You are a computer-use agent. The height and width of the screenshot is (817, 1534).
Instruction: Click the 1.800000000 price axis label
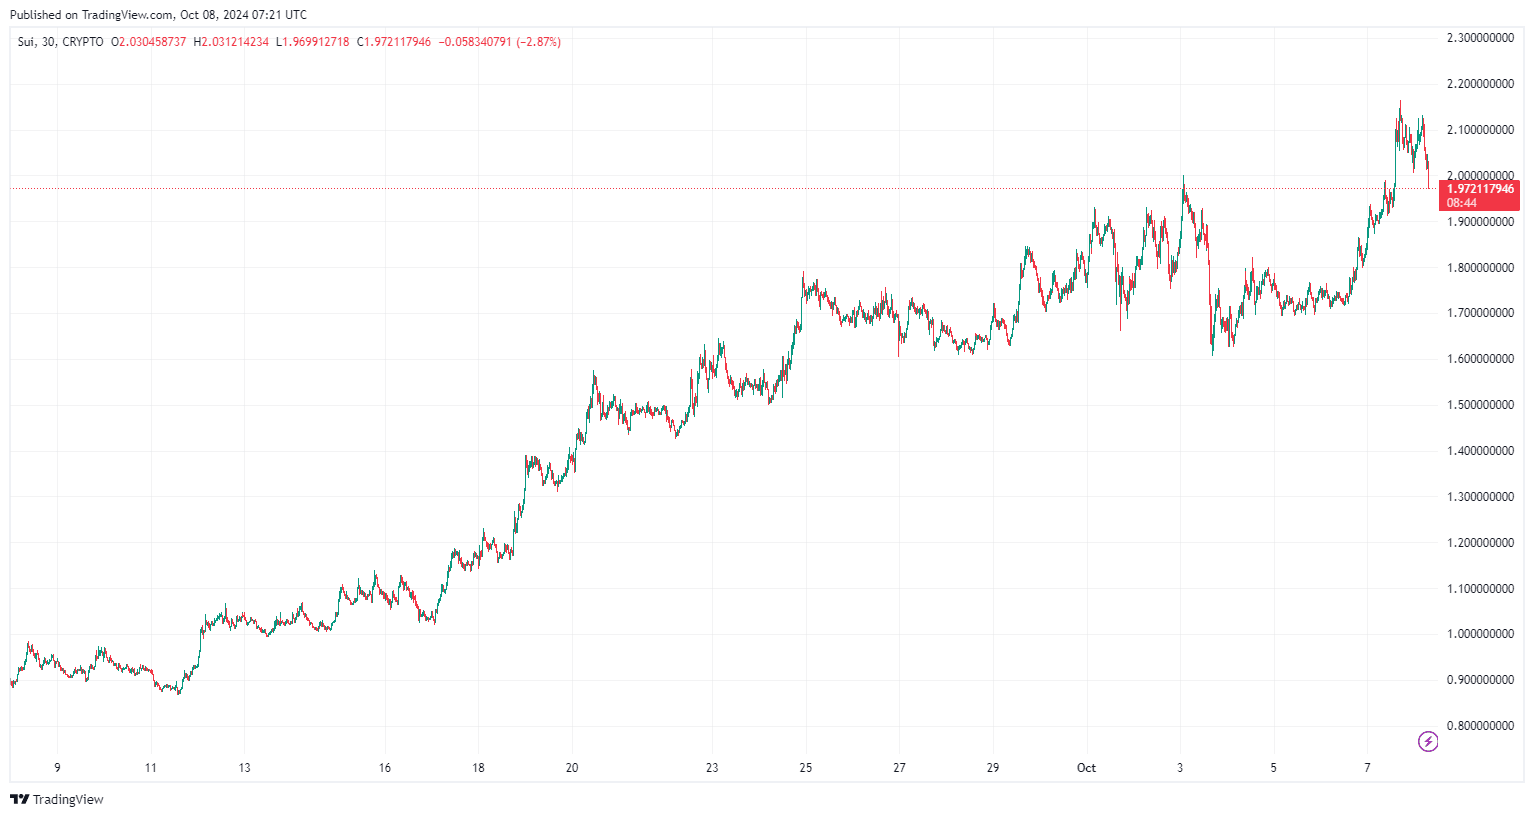(x=1480, y=268)
